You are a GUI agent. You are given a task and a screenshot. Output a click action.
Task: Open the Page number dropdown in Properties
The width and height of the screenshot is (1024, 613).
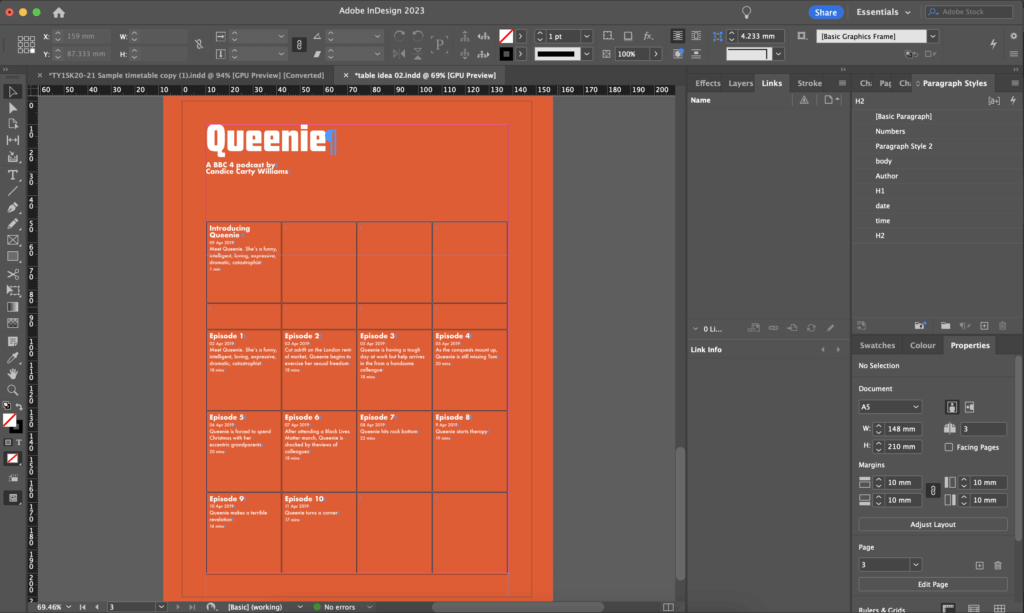[915, 565]
